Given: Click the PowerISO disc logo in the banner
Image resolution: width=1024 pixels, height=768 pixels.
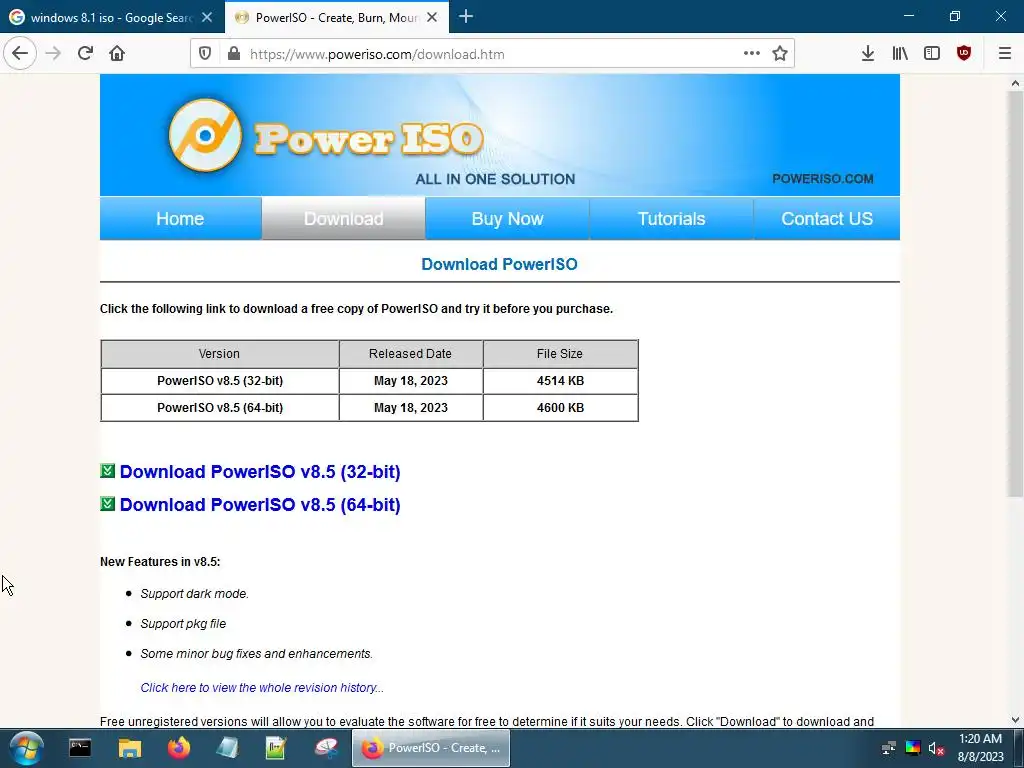Looking at the screenshot, I should click(205, 135).
